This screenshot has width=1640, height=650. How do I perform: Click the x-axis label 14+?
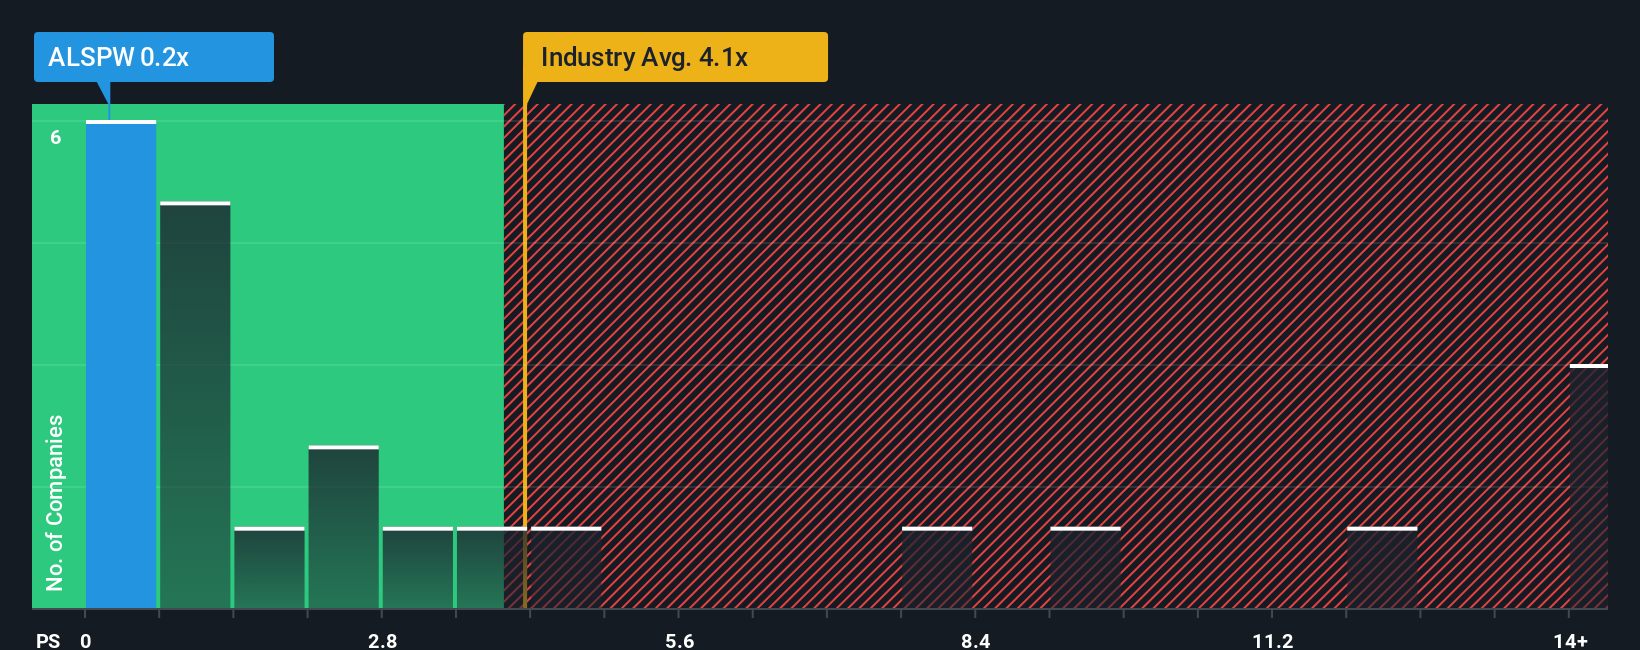(1571, 640)
